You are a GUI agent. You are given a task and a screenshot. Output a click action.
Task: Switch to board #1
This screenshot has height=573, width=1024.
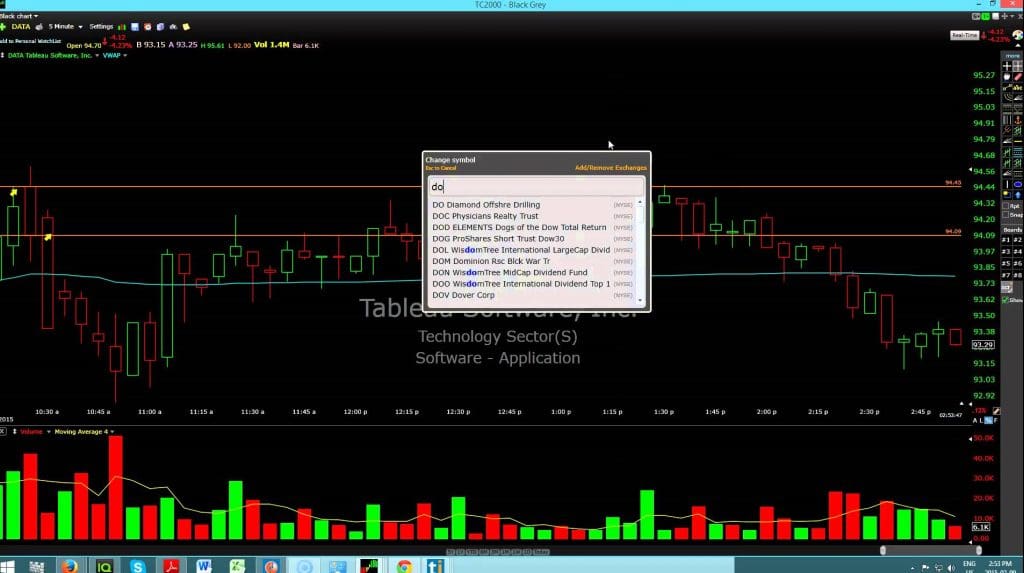1006,240
